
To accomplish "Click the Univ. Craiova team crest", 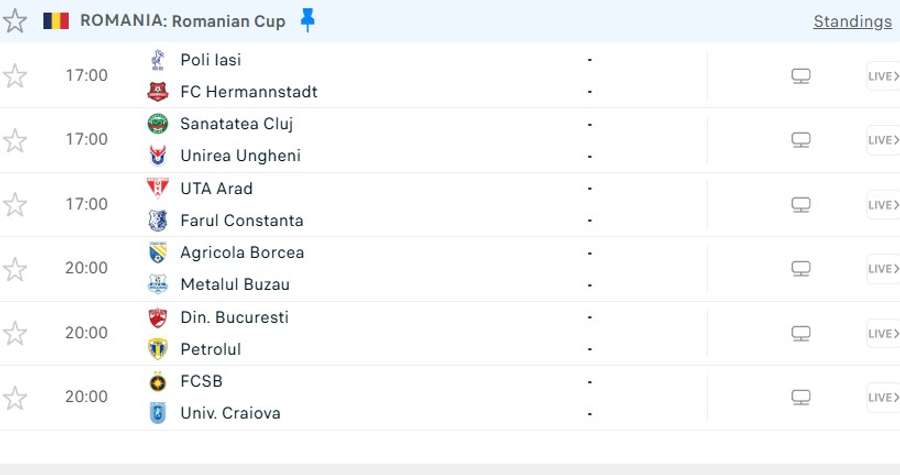I will click(158, 413).
